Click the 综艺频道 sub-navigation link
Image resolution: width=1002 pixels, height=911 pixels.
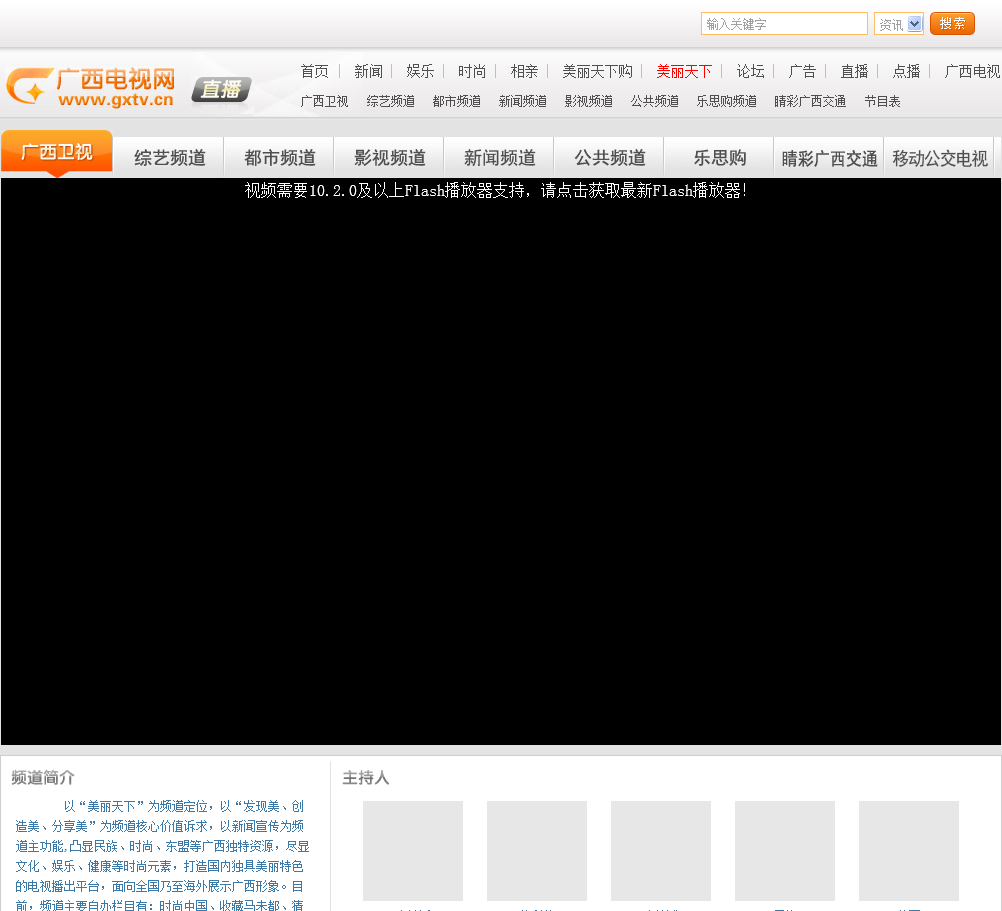coord(390,102)
